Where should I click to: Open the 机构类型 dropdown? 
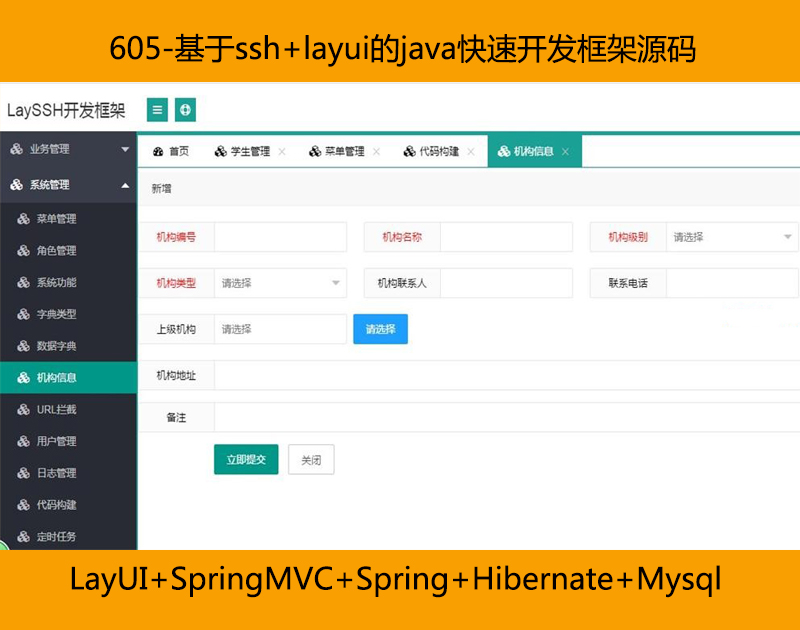280,283
